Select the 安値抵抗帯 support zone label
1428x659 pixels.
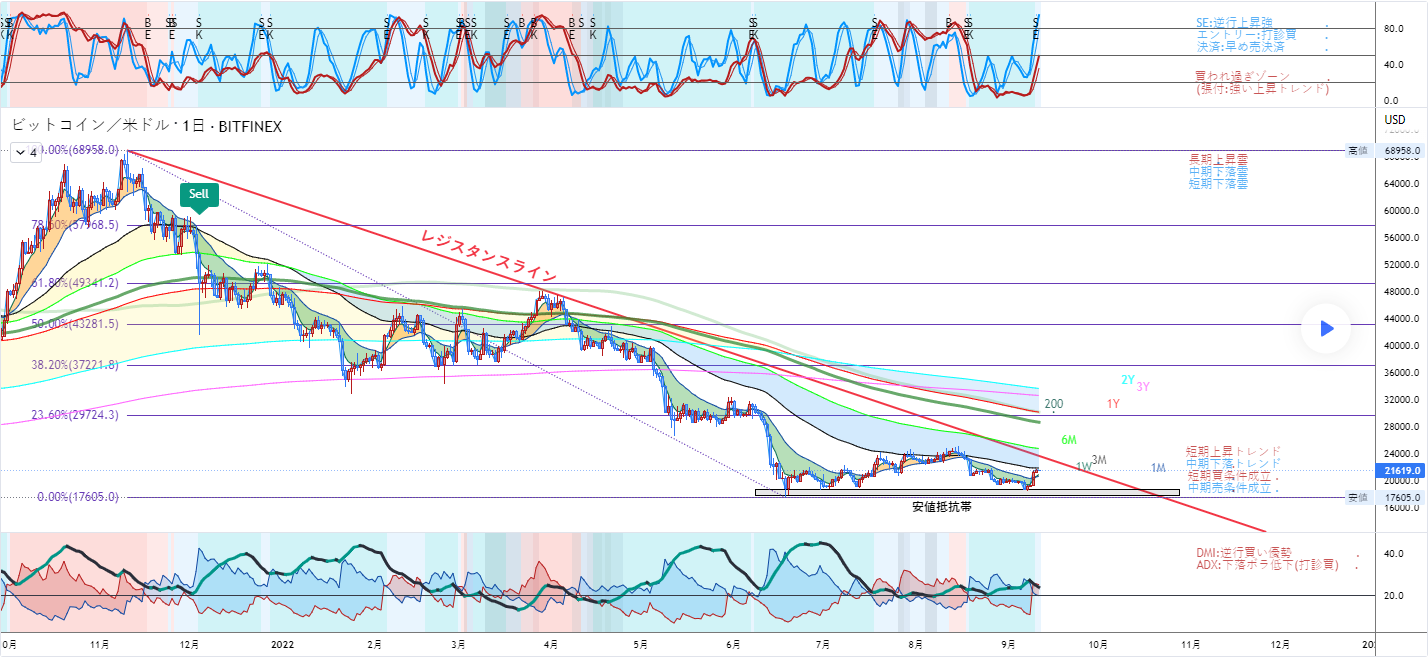(x=941, y=507)
